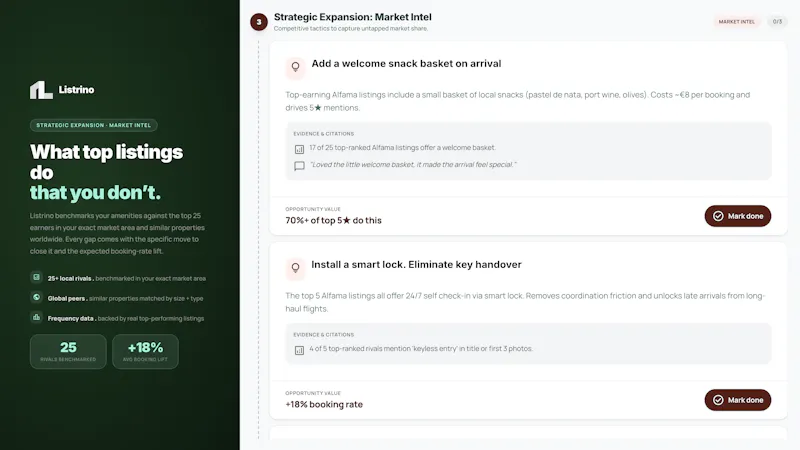Click chart icon next to '4 of 5 top-ranked rivals'

coord(299,350)
